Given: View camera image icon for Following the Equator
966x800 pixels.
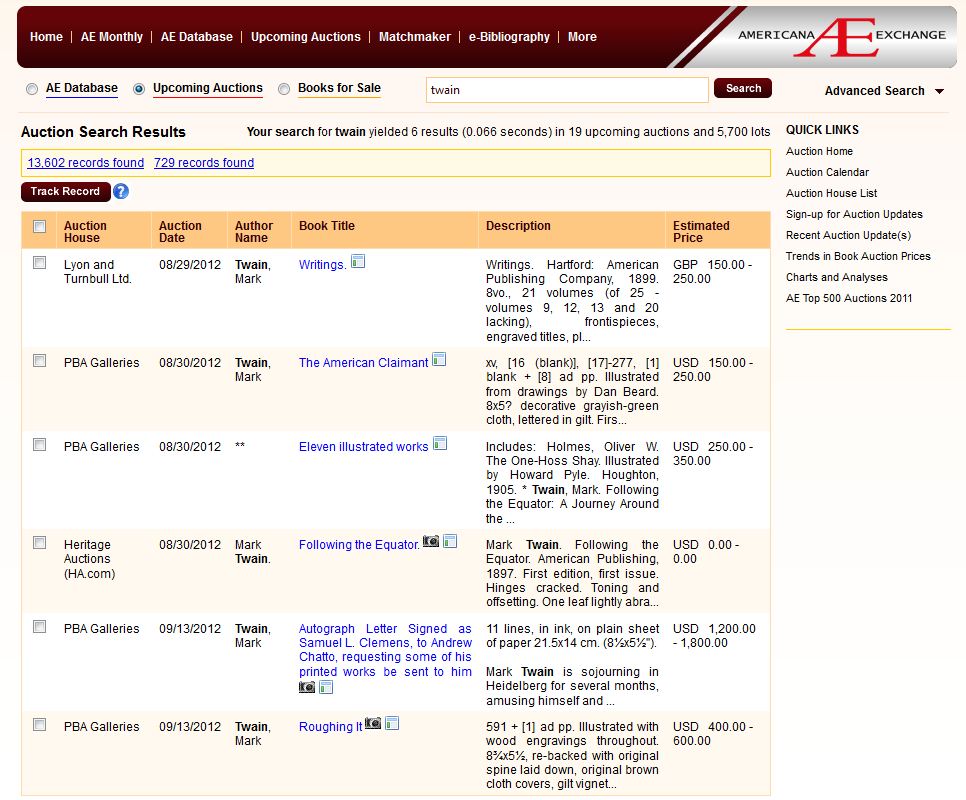Looking at the screenshot, I should [x=431, y=541].
